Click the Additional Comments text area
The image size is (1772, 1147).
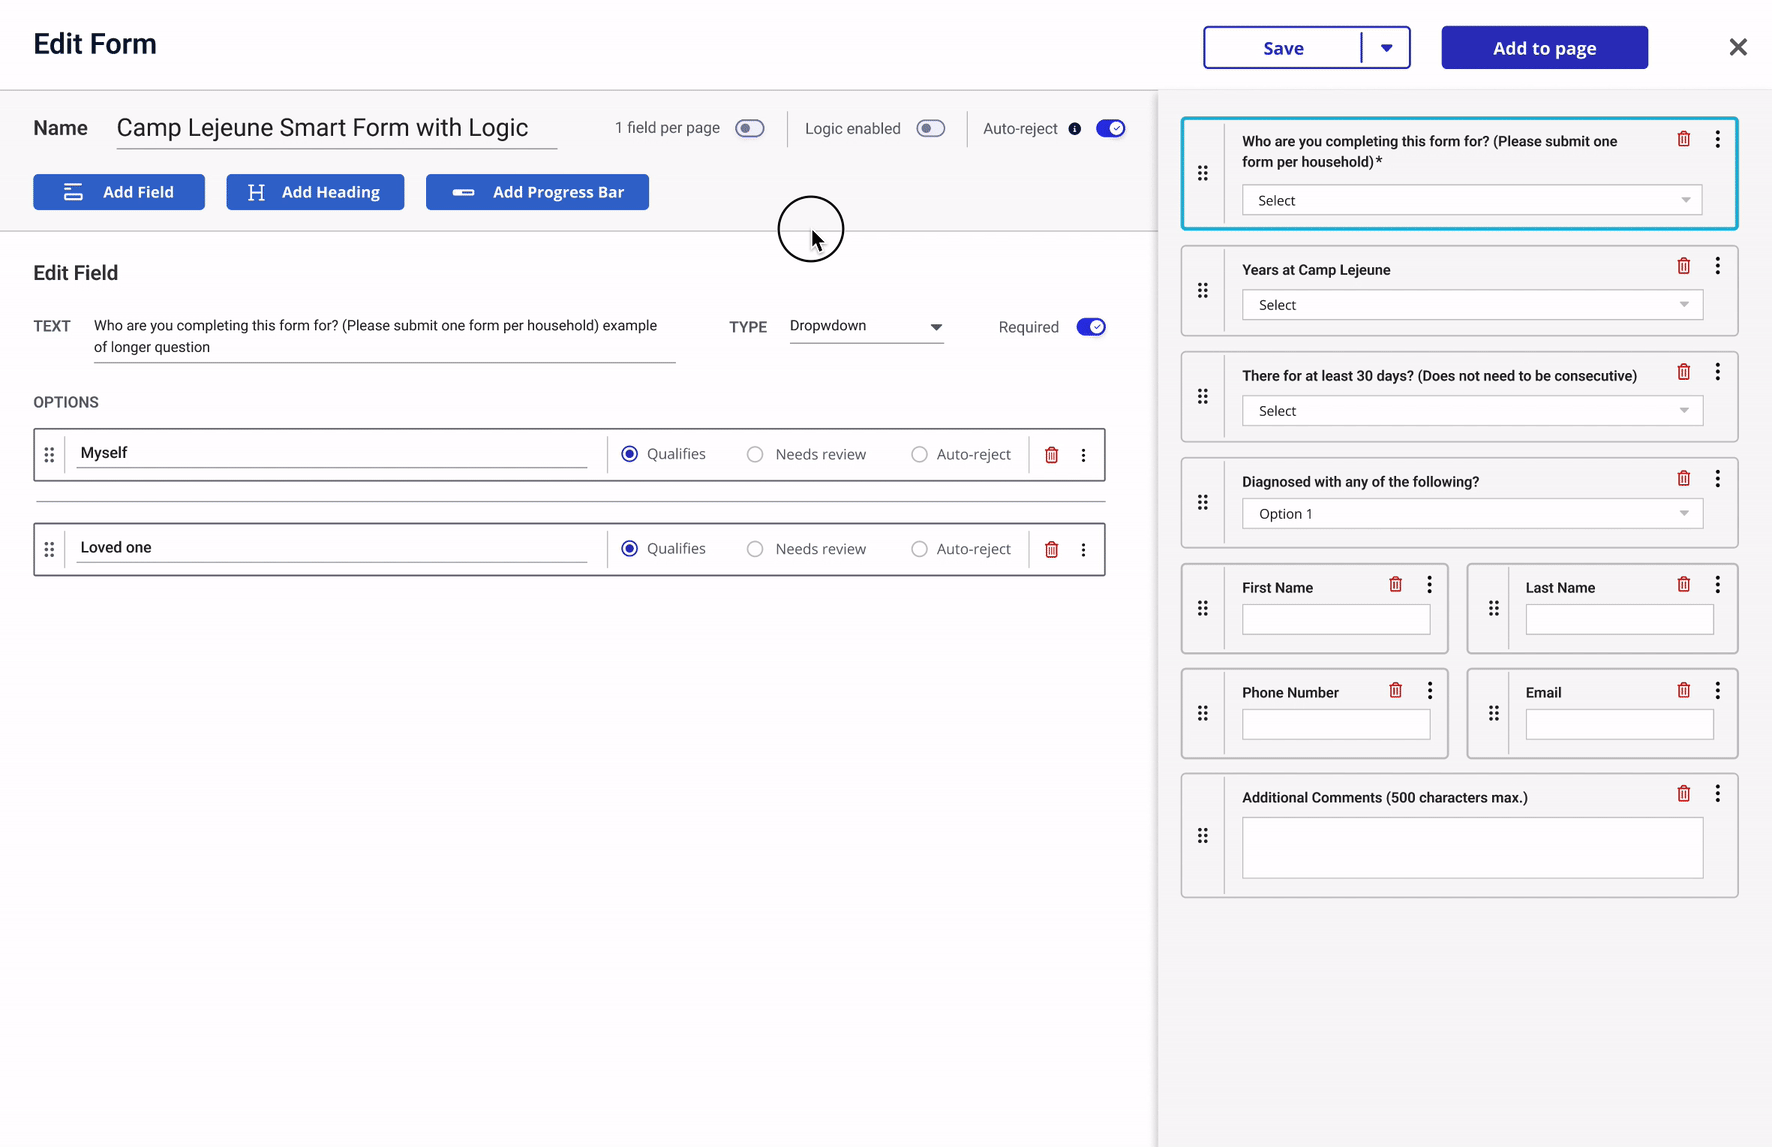coord(1472,848)
